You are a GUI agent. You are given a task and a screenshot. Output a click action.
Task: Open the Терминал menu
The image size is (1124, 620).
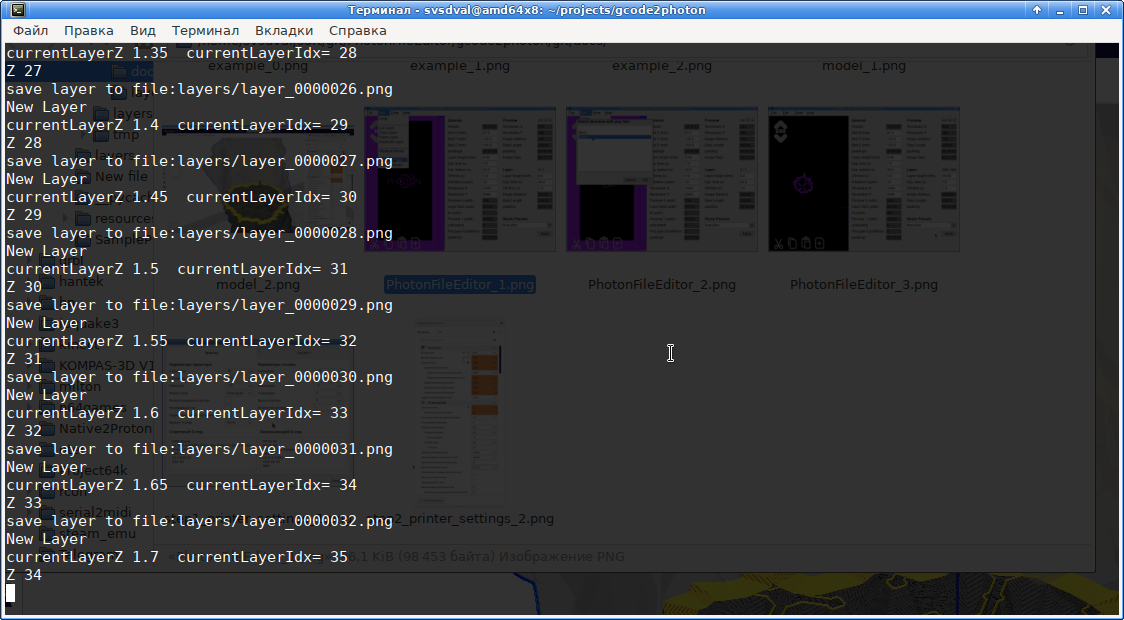point(205,30)
